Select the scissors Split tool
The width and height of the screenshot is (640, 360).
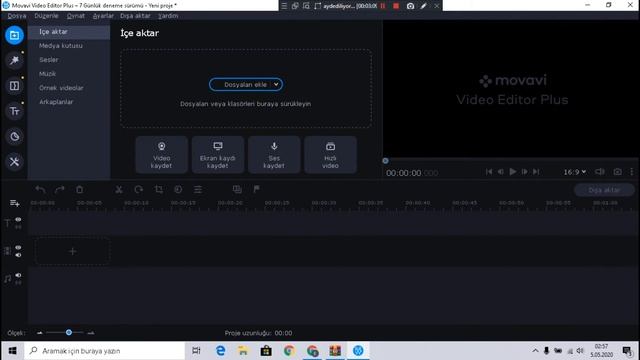click(119, 189)
